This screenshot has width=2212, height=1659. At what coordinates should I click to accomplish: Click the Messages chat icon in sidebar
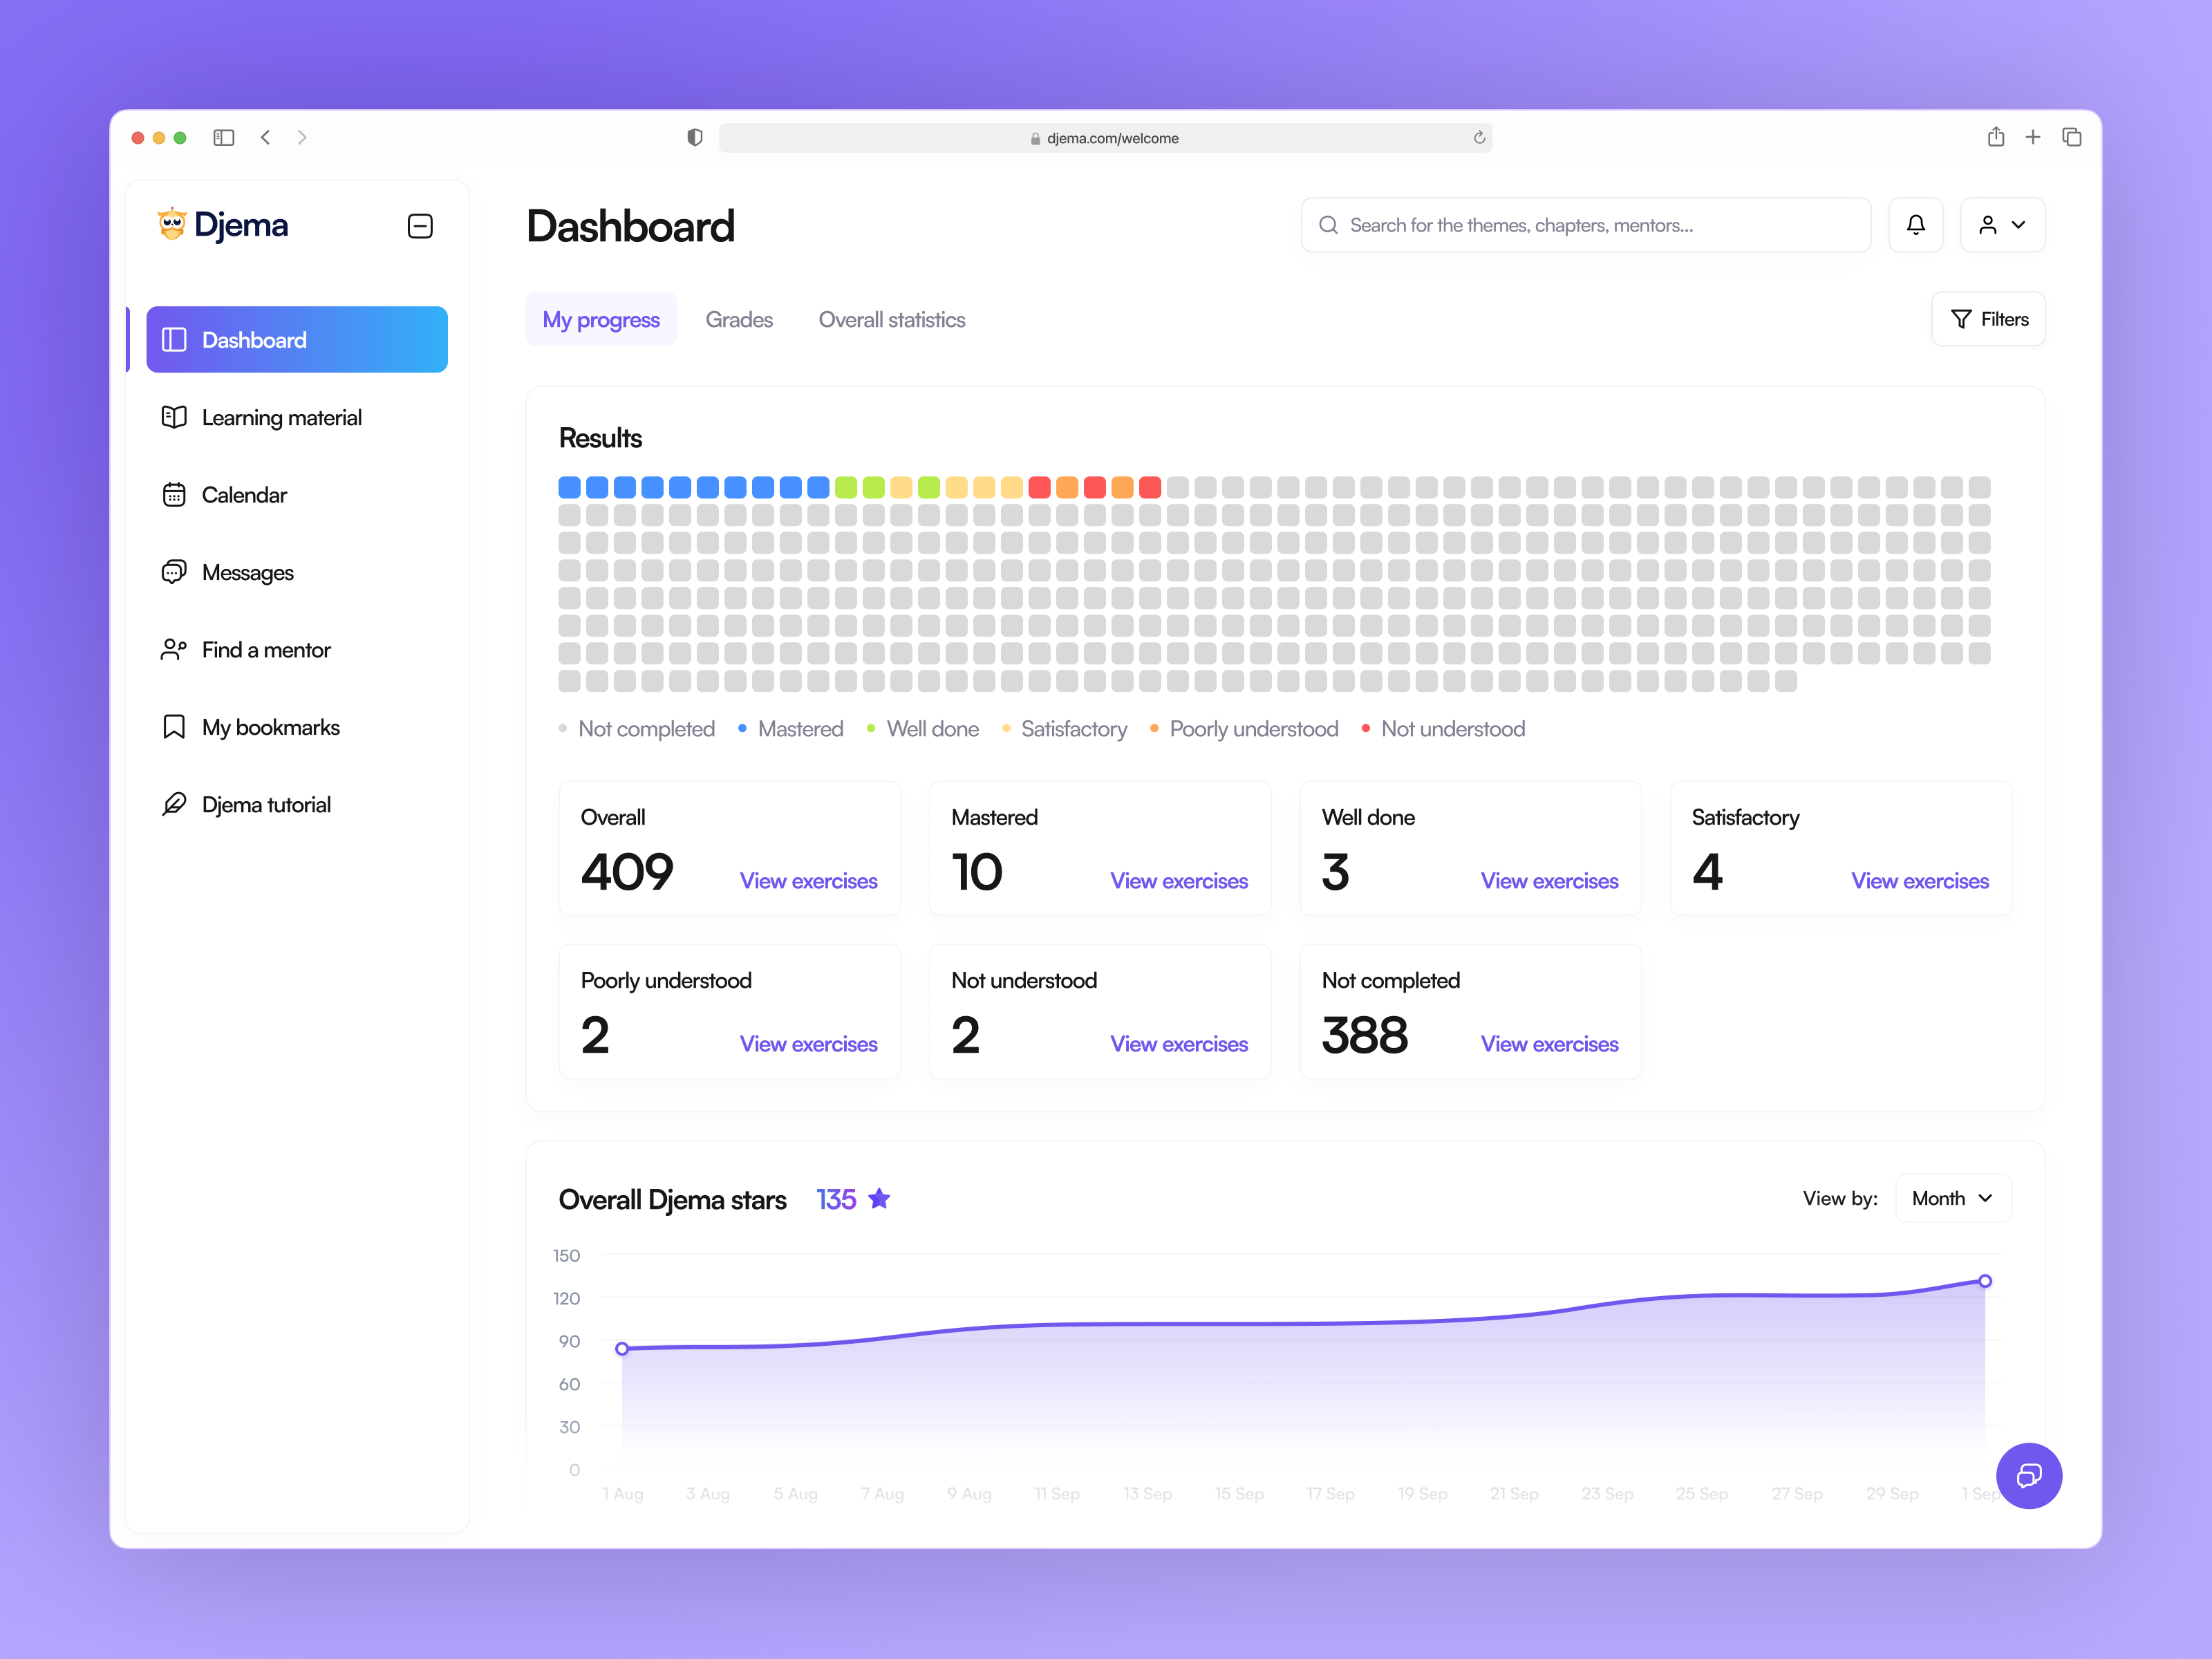click(x=174, y=571)
